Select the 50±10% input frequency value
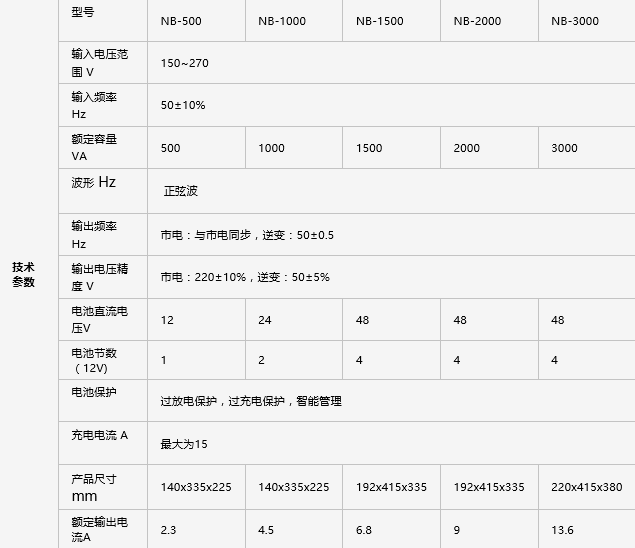Viewport: 635px width, 548px height. [x=183, y=105]
